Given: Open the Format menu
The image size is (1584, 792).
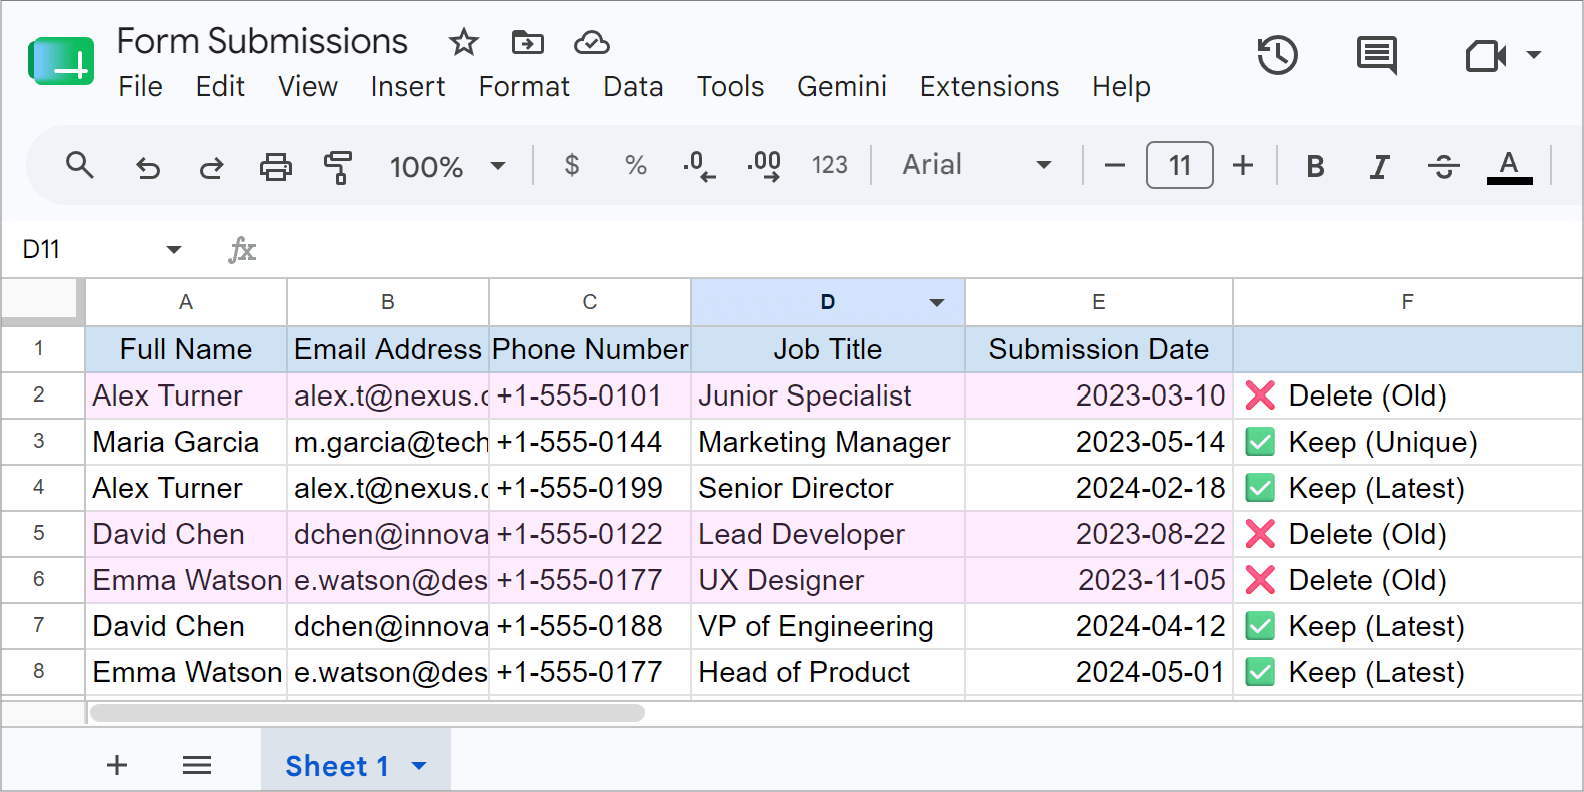Looking at the screenshot, I should tap(524, 87).
